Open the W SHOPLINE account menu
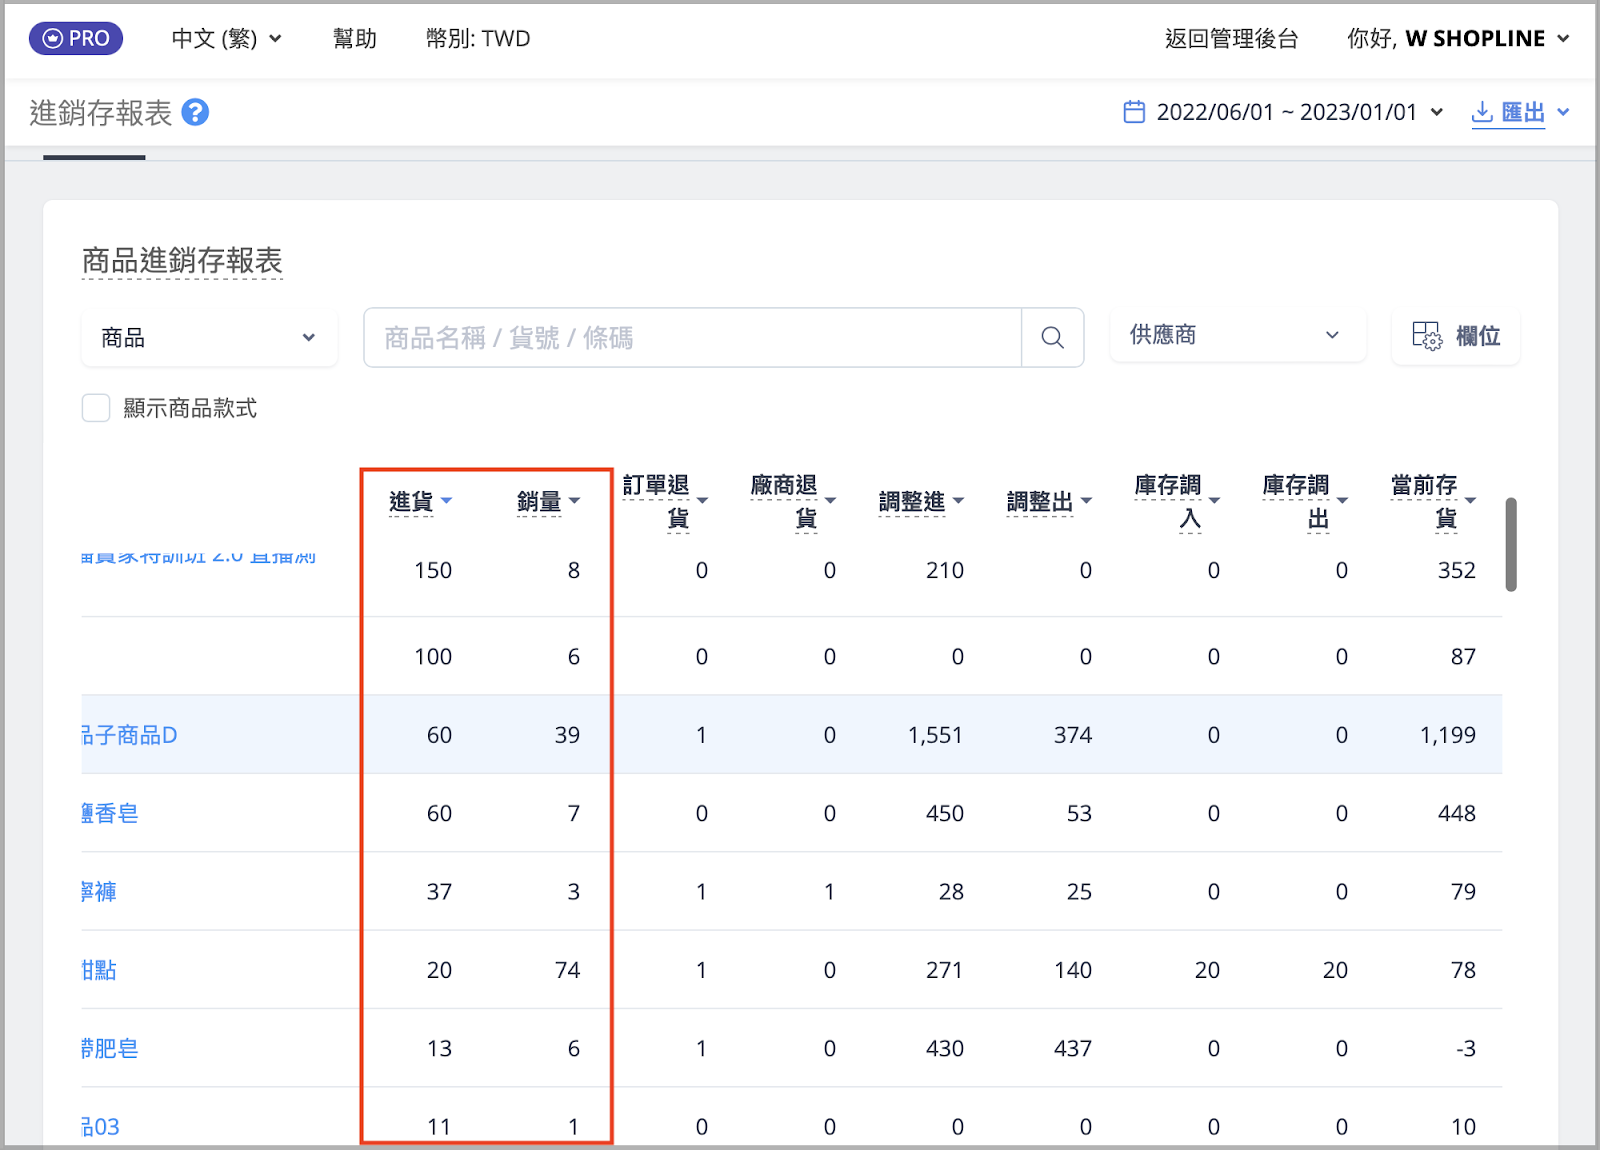1600x1150 pixels. point(1458,38)
